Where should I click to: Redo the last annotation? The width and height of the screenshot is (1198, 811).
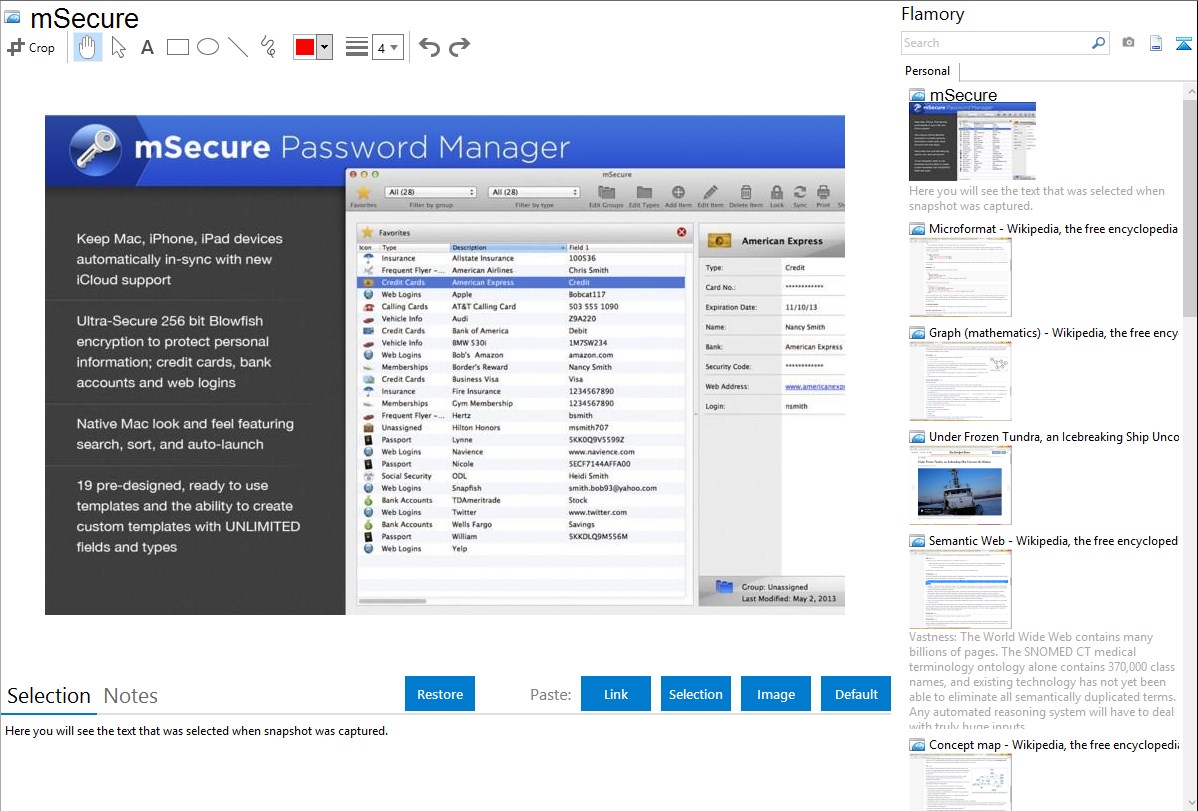click(x=459, y=47)
